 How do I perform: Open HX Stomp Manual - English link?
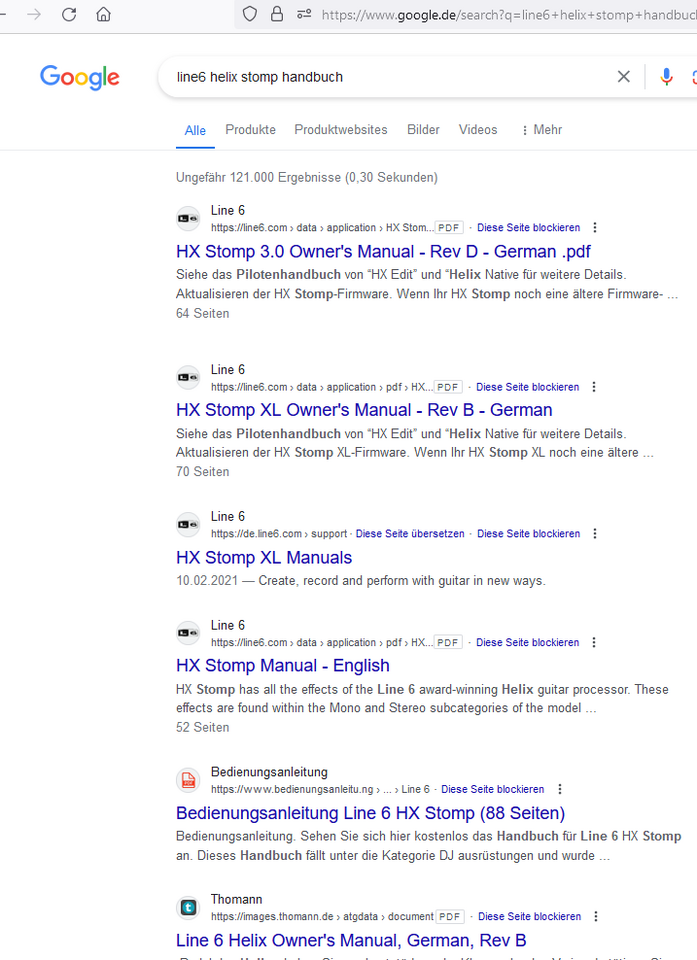283,665
